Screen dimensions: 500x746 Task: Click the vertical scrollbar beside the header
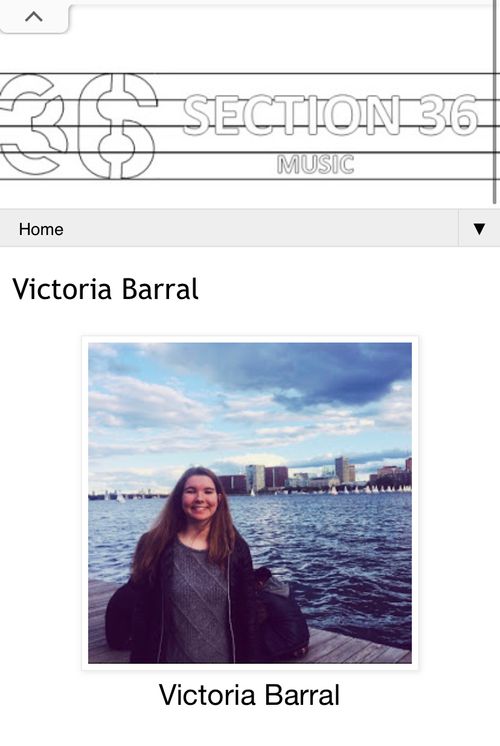[x=495, y=102]
